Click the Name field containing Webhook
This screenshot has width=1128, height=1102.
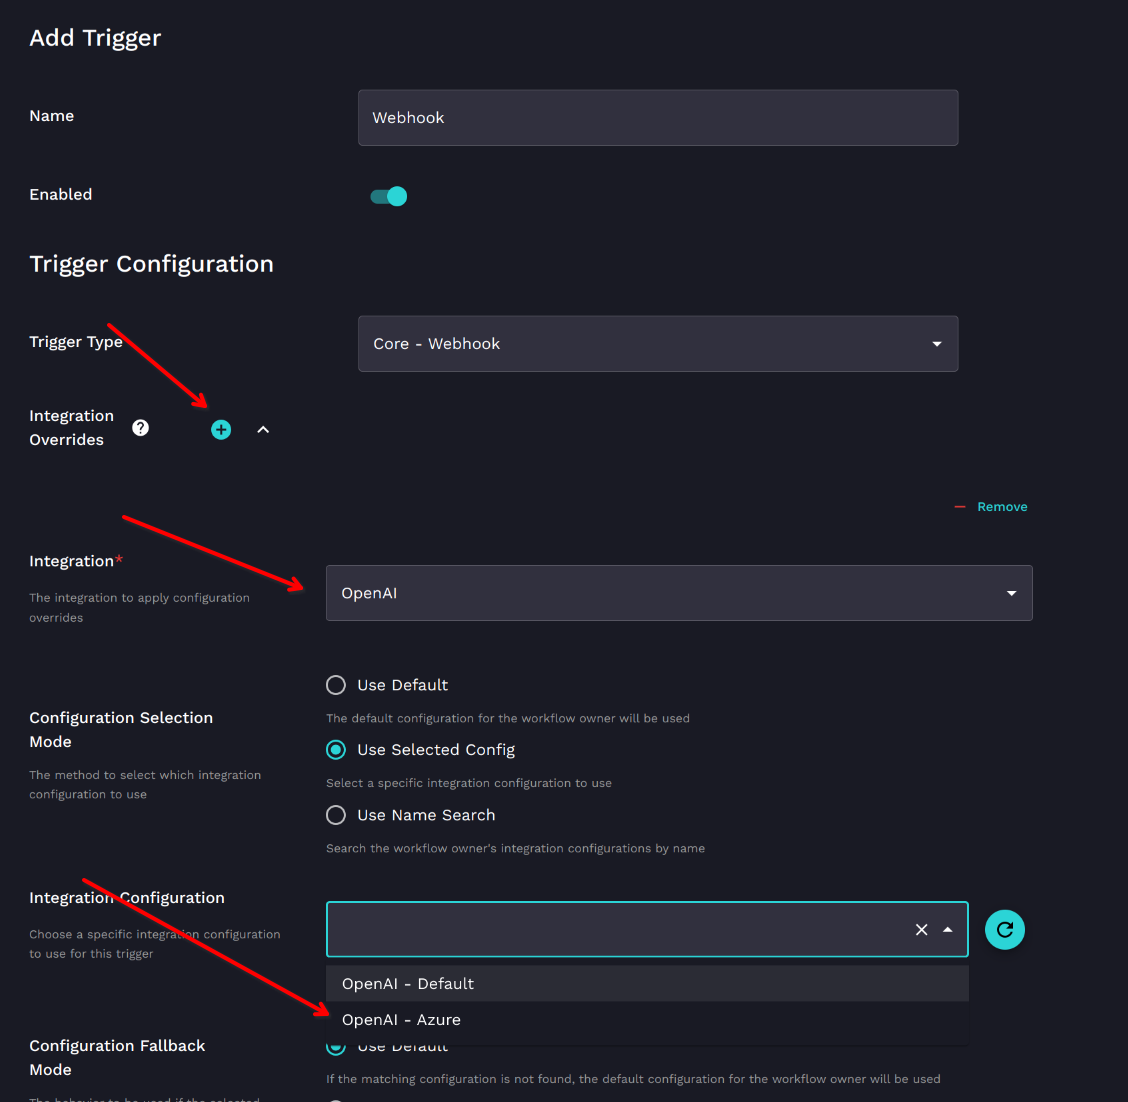point(657,118)
